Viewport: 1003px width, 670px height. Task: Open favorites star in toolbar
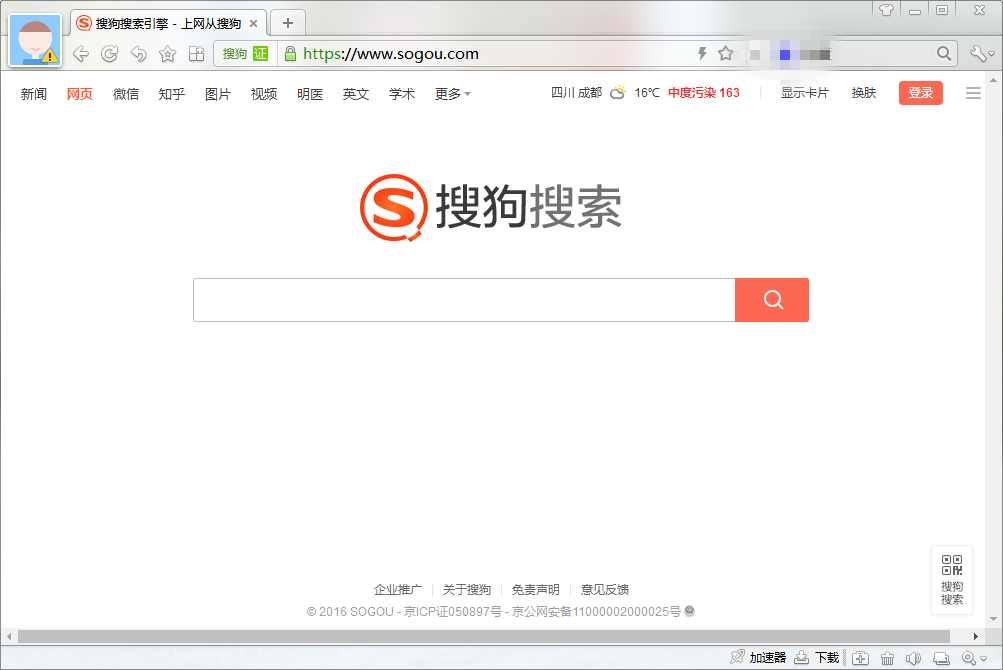pos(168,54)
